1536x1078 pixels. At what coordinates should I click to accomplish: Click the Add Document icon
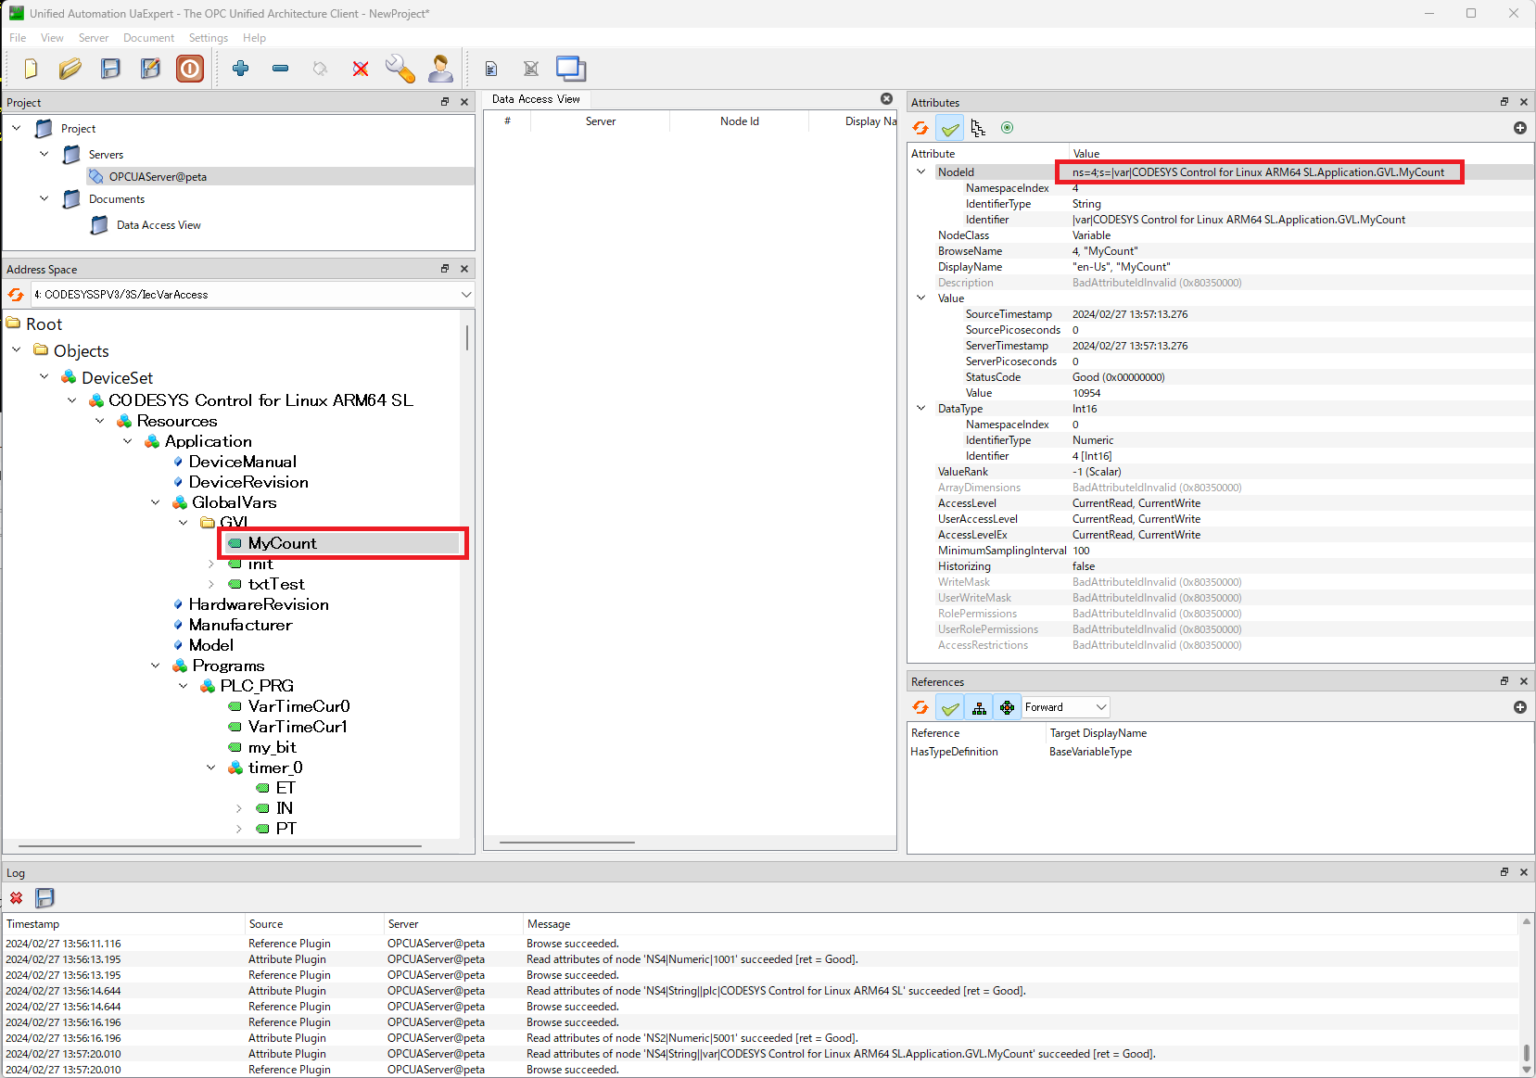click(x=490, y=68)
